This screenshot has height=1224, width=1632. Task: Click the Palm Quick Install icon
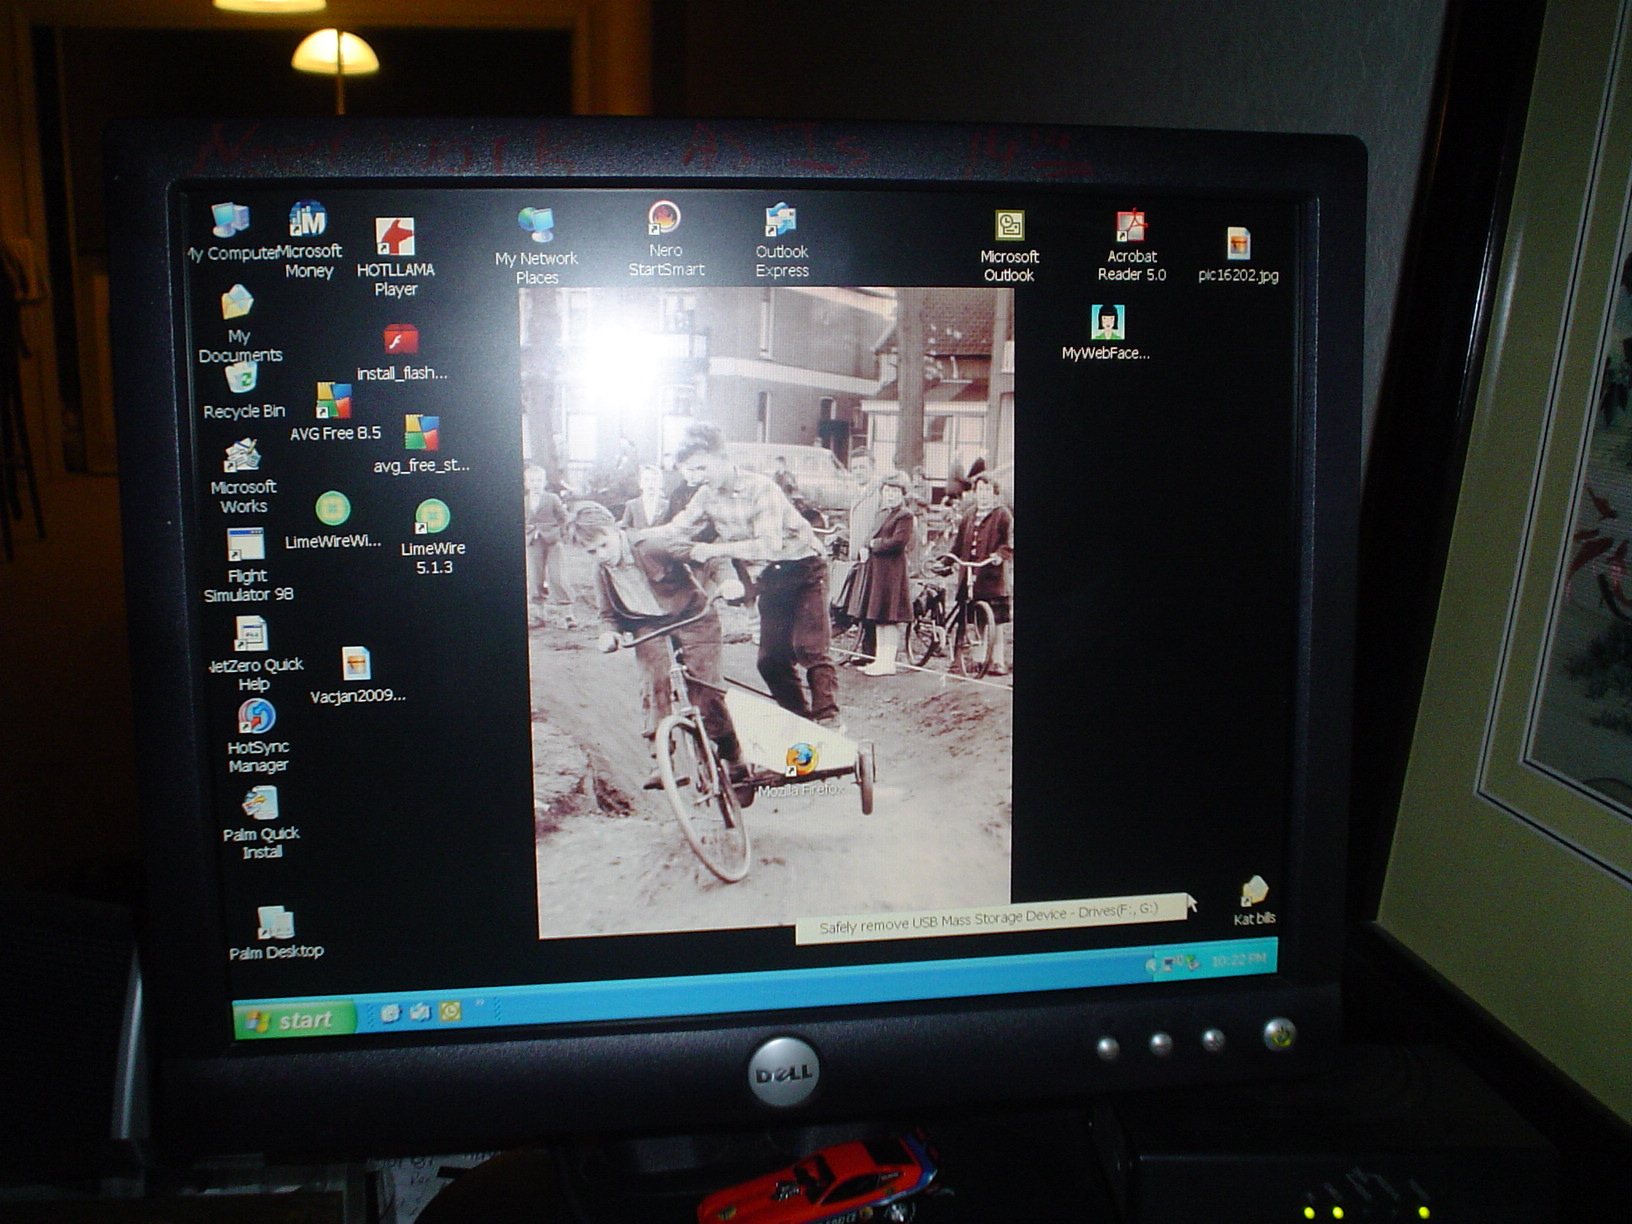(x=260, y=823)
